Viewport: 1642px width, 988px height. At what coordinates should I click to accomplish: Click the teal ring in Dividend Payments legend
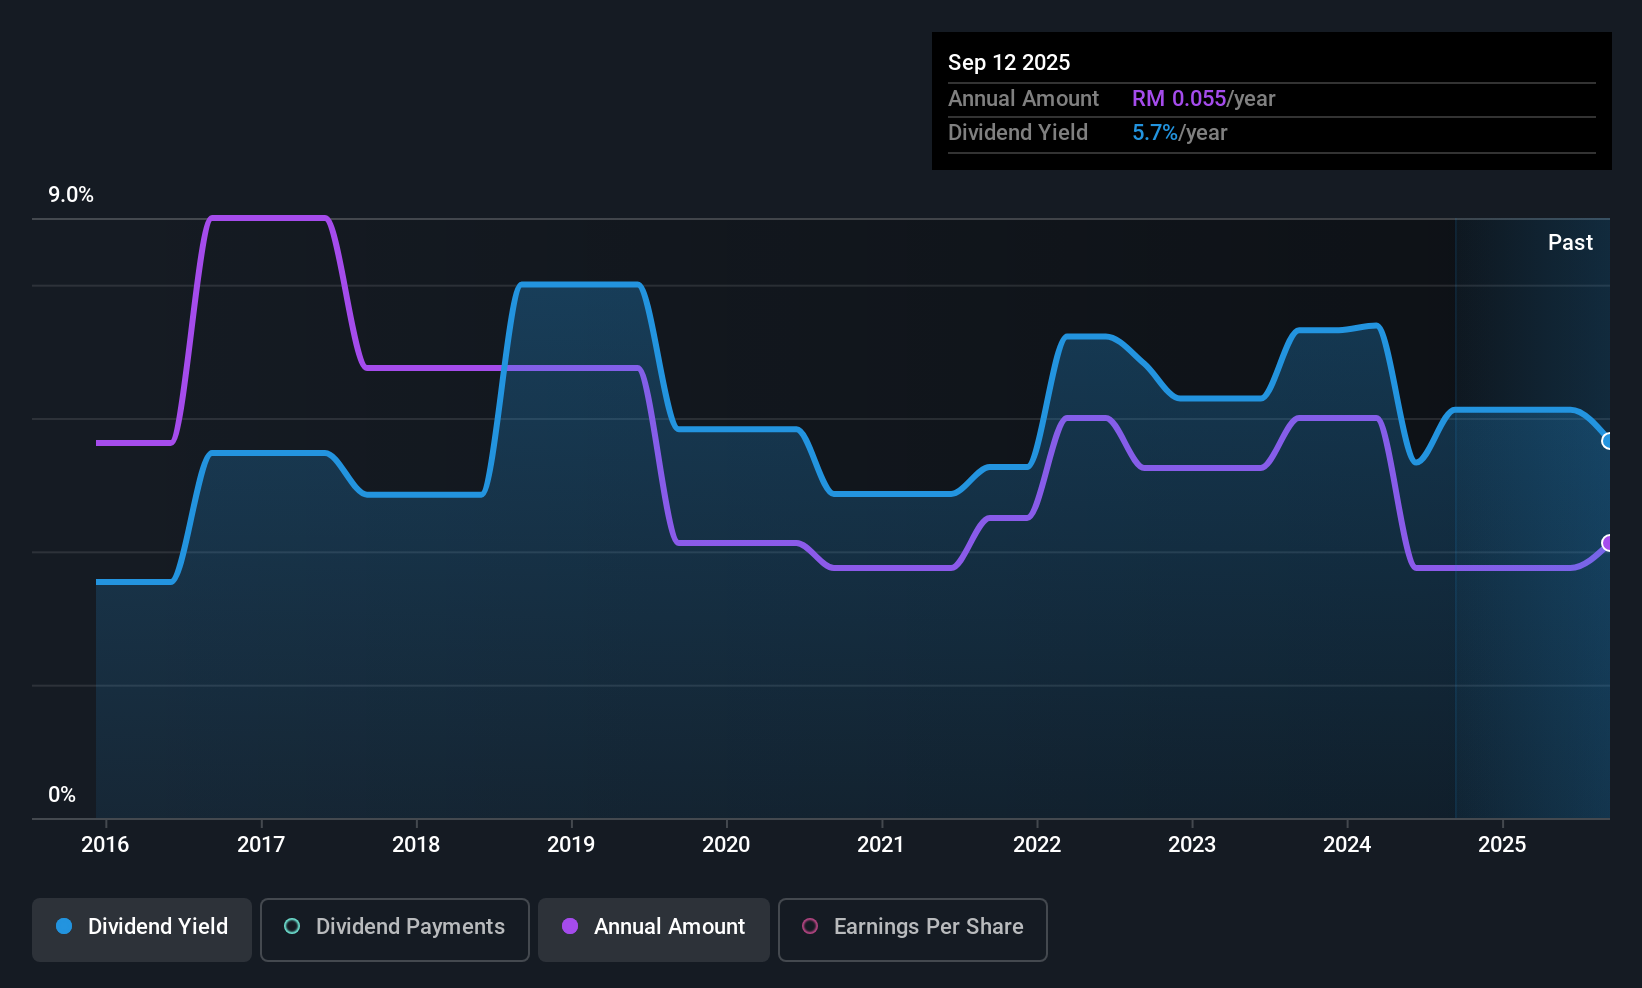click(x=292, y=927)
